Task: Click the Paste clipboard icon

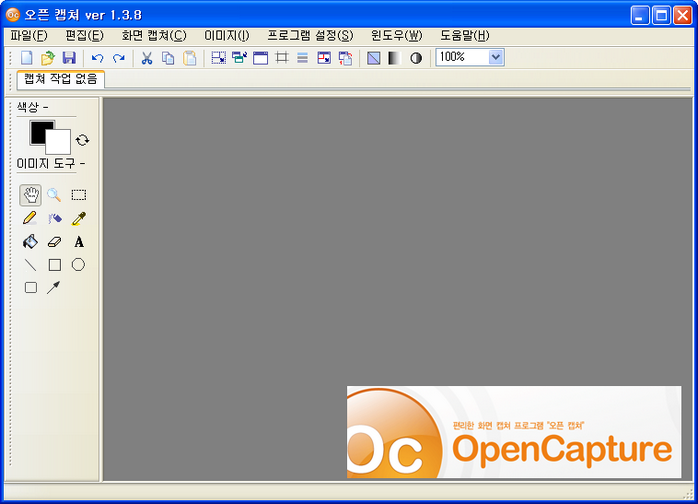Action: coord(190,58)
